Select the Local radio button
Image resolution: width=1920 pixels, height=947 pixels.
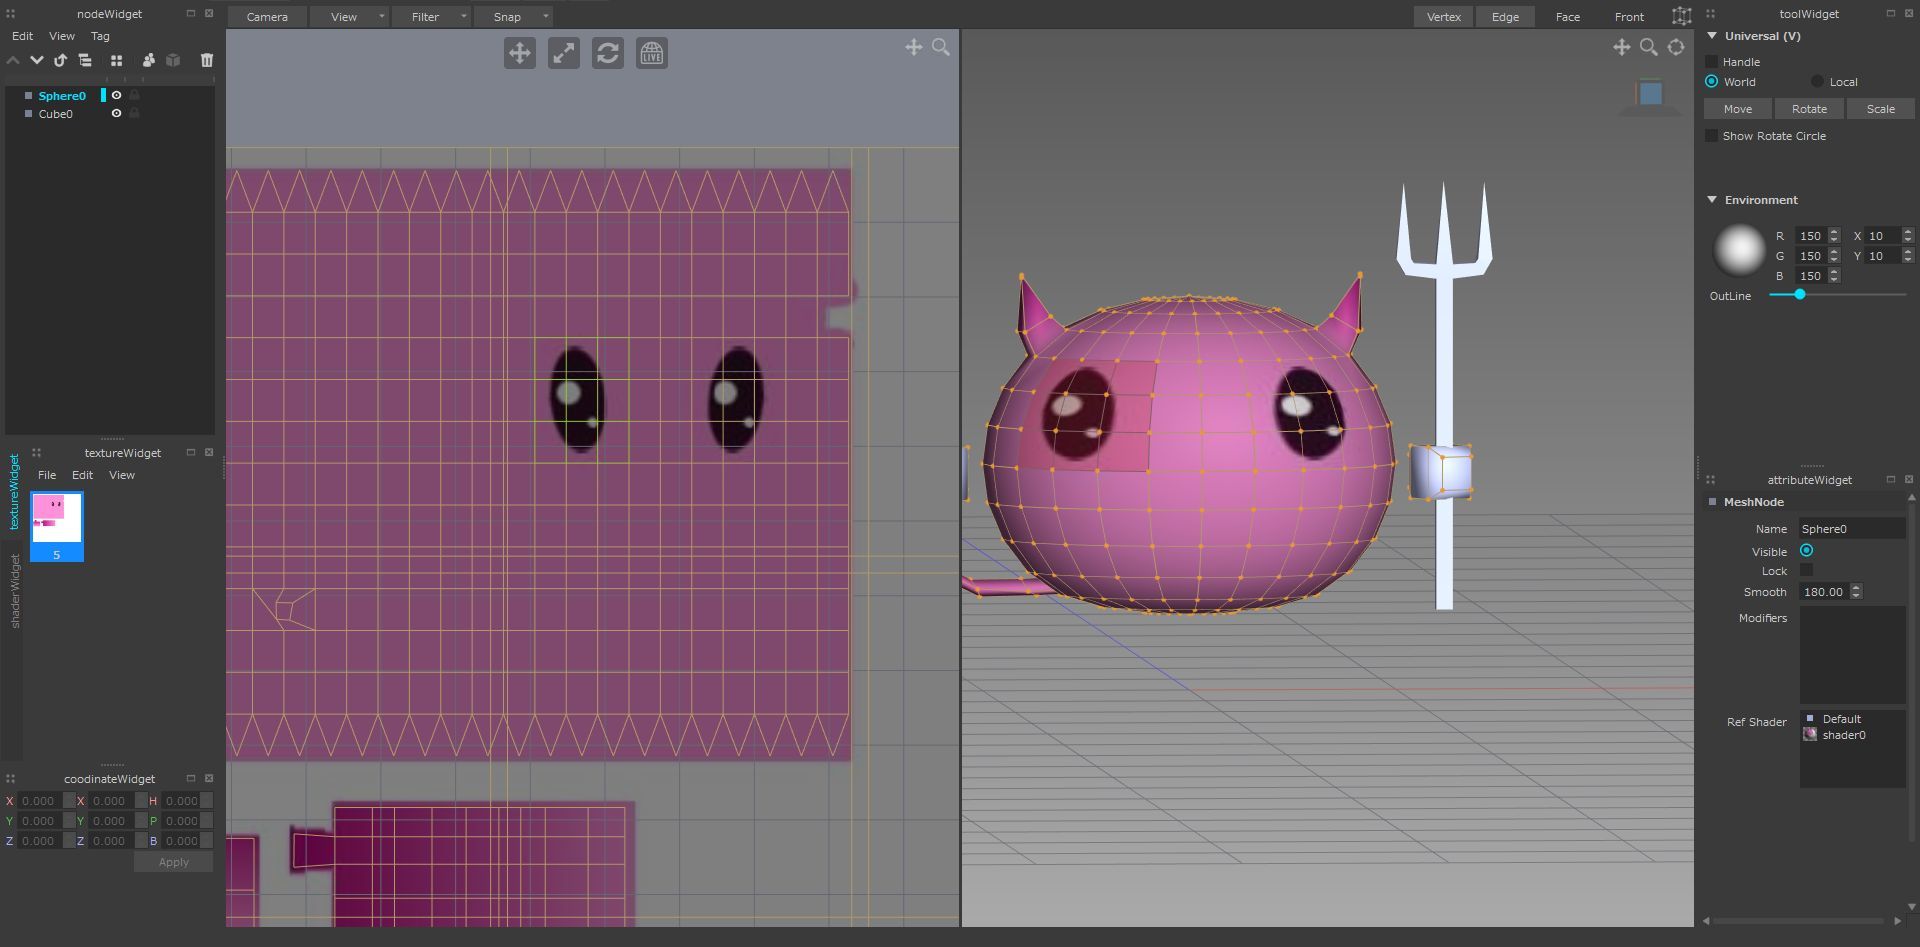1817,82
